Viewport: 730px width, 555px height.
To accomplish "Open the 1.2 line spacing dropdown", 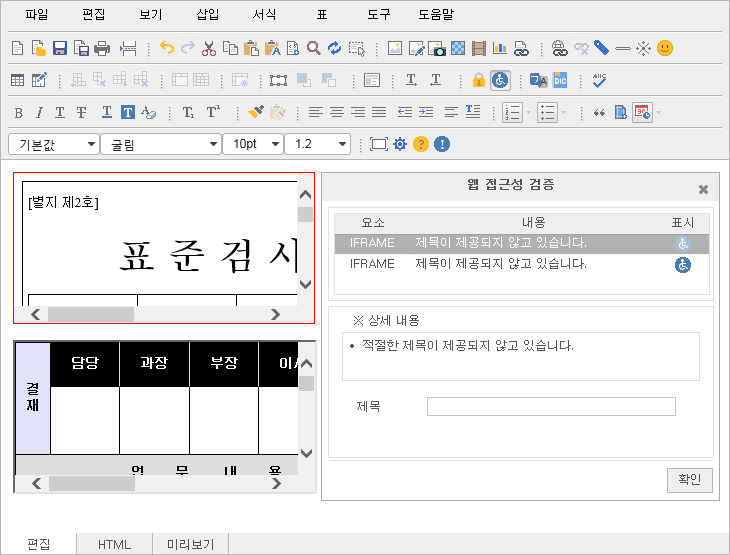I will (x=317, y=144).
